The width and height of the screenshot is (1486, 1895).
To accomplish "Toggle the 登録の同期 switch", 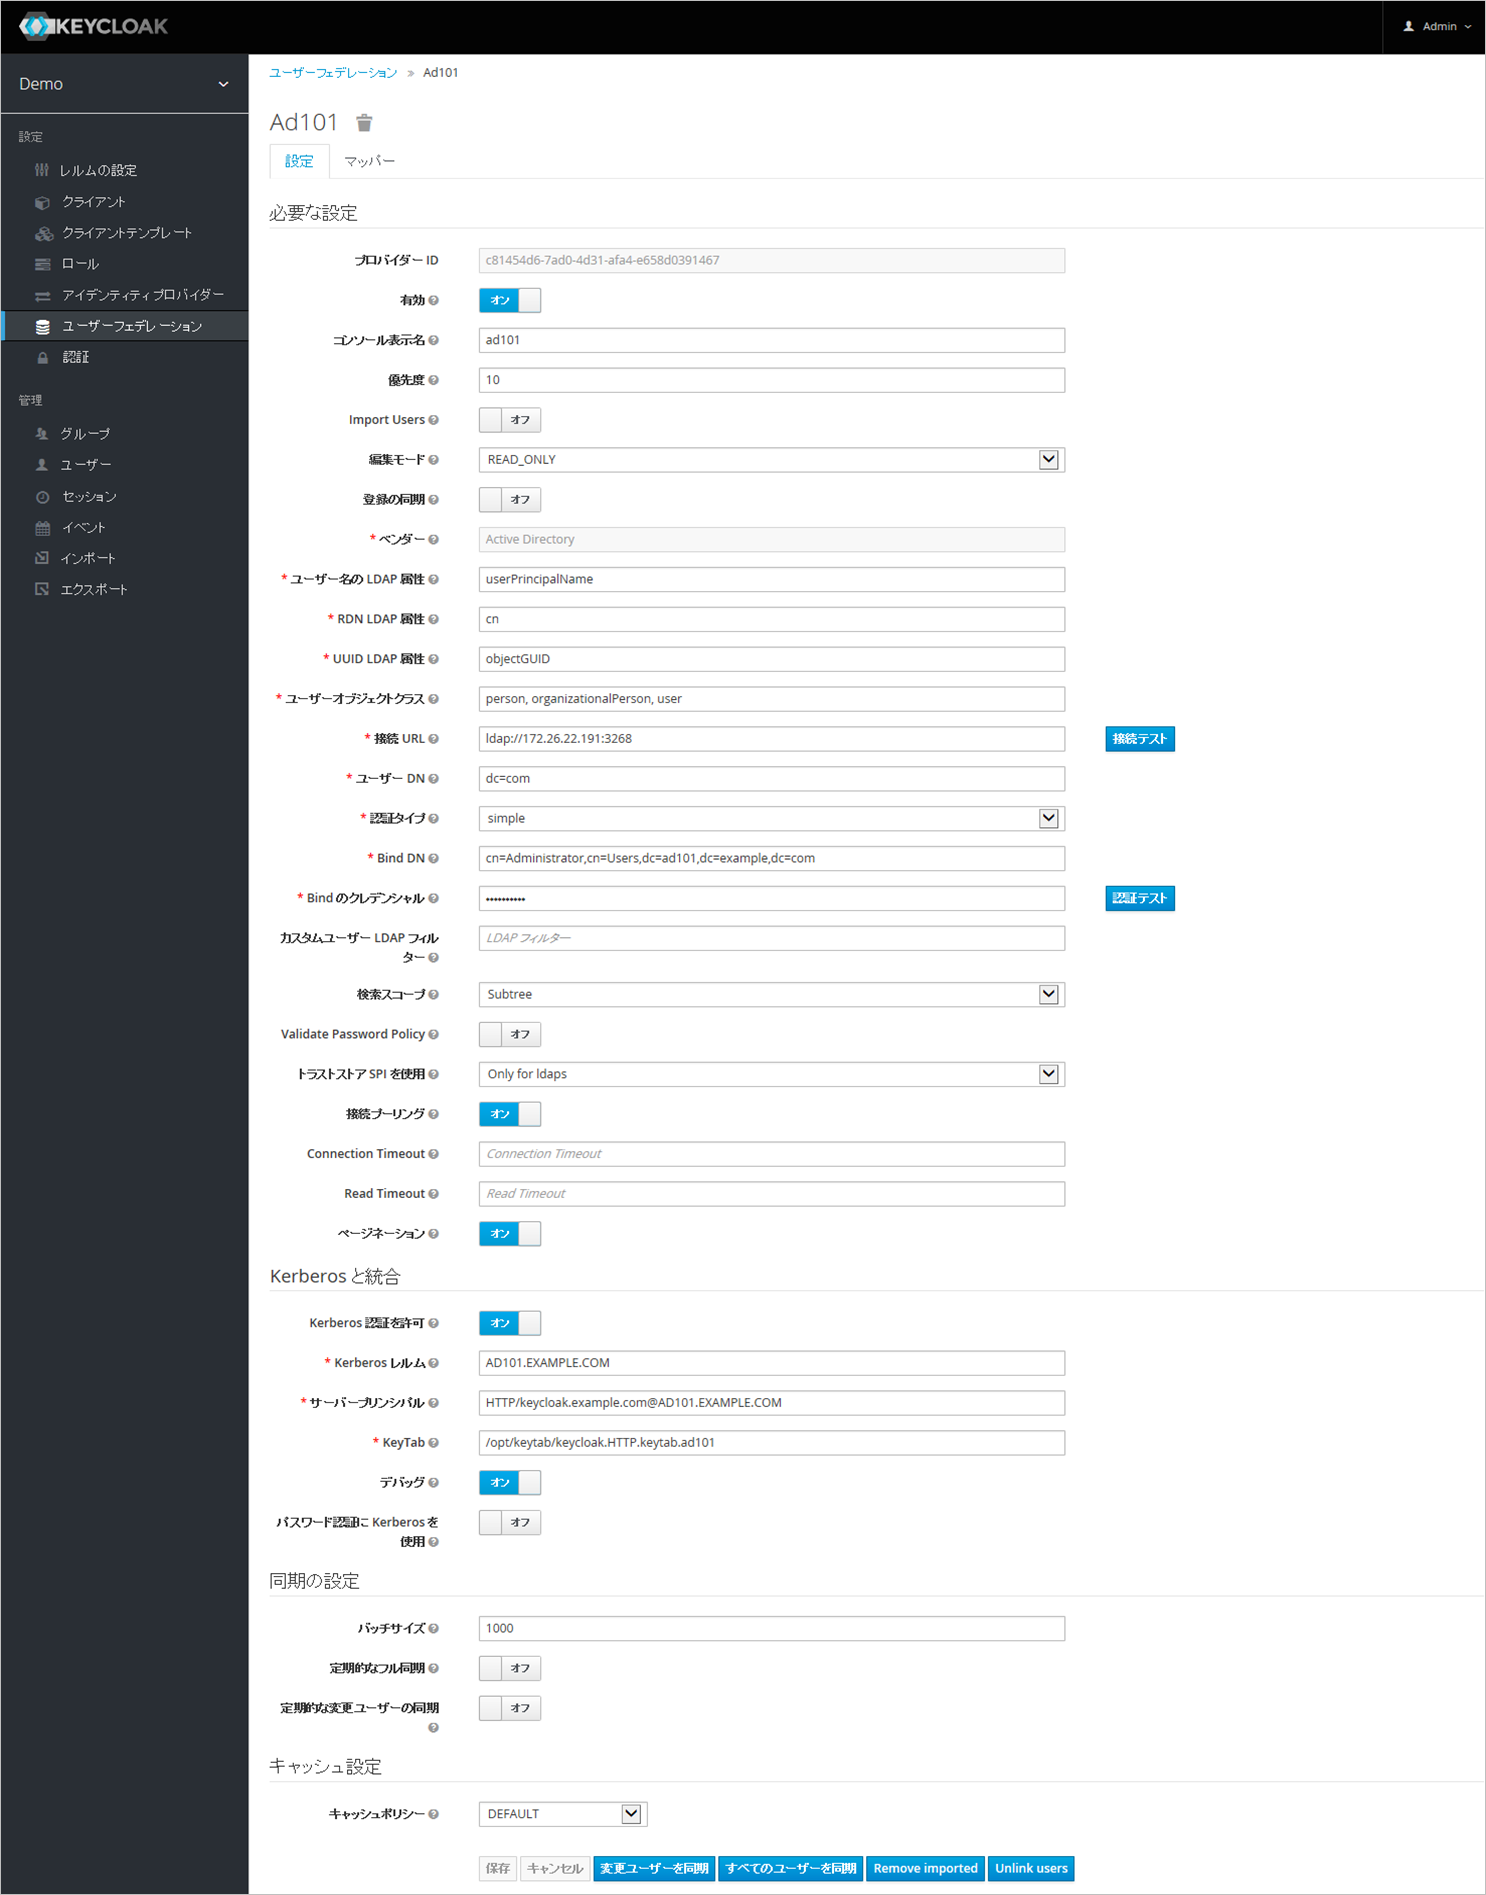I will coord(510,499).
